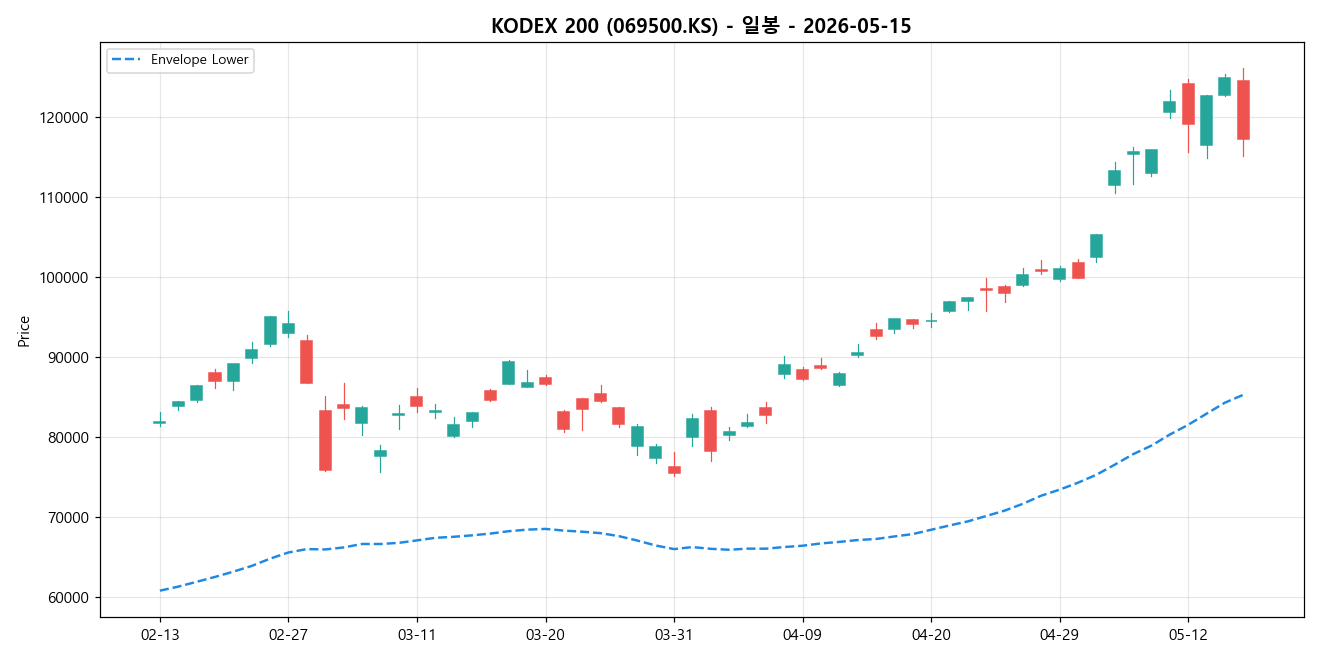Image resolution: width=1320 pixels, height=660 pixels.
Task: Click the 04-20 date tick label
Action: 931,635
